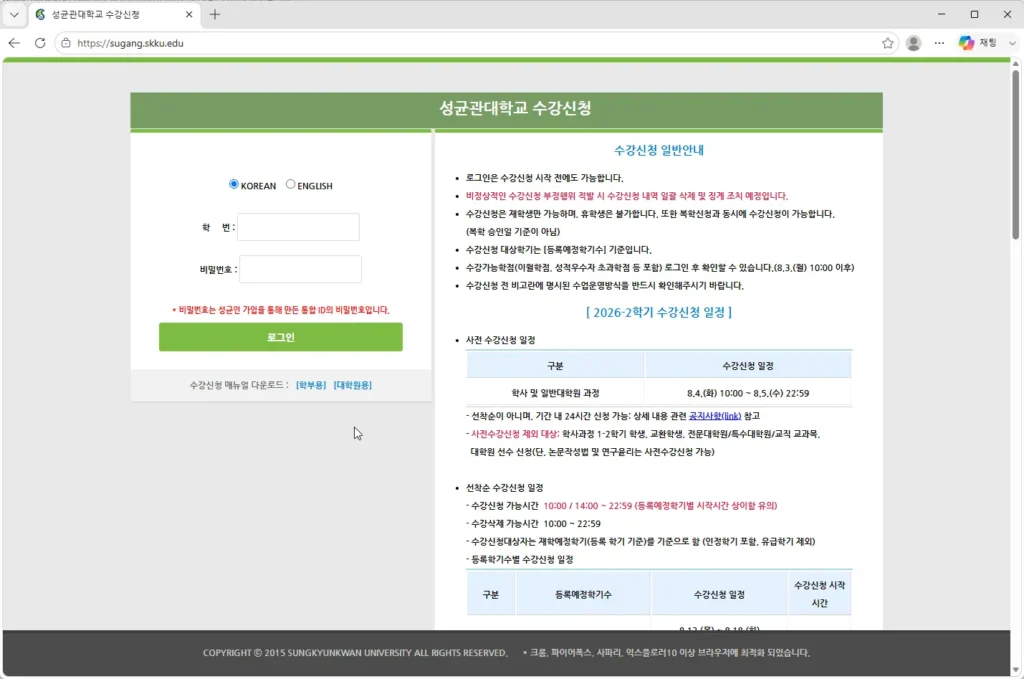Click the red password notice text
Image resolution: width=1024 pixels, height=679 pixels.
(281, 310)
